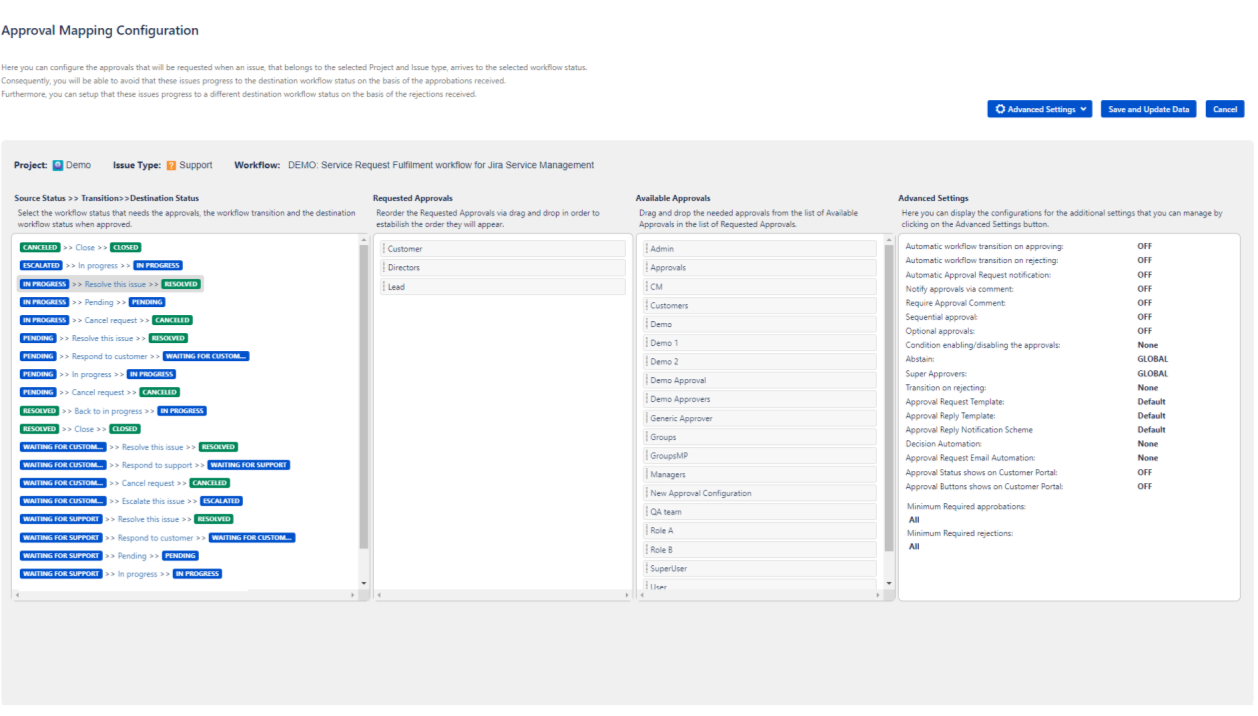Click the Cancel button

pos(1225,109)
